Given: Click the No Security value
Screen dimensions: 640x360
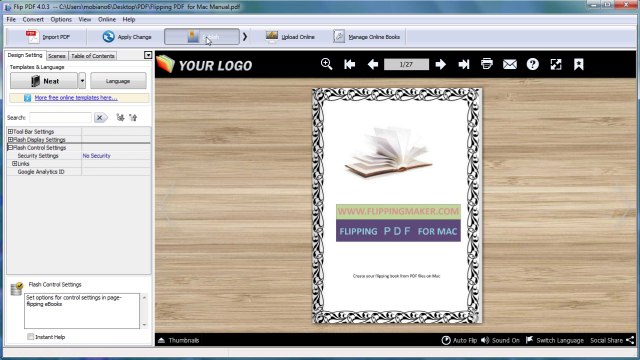Looking at the screenshot, I should [x=96, y=156].
